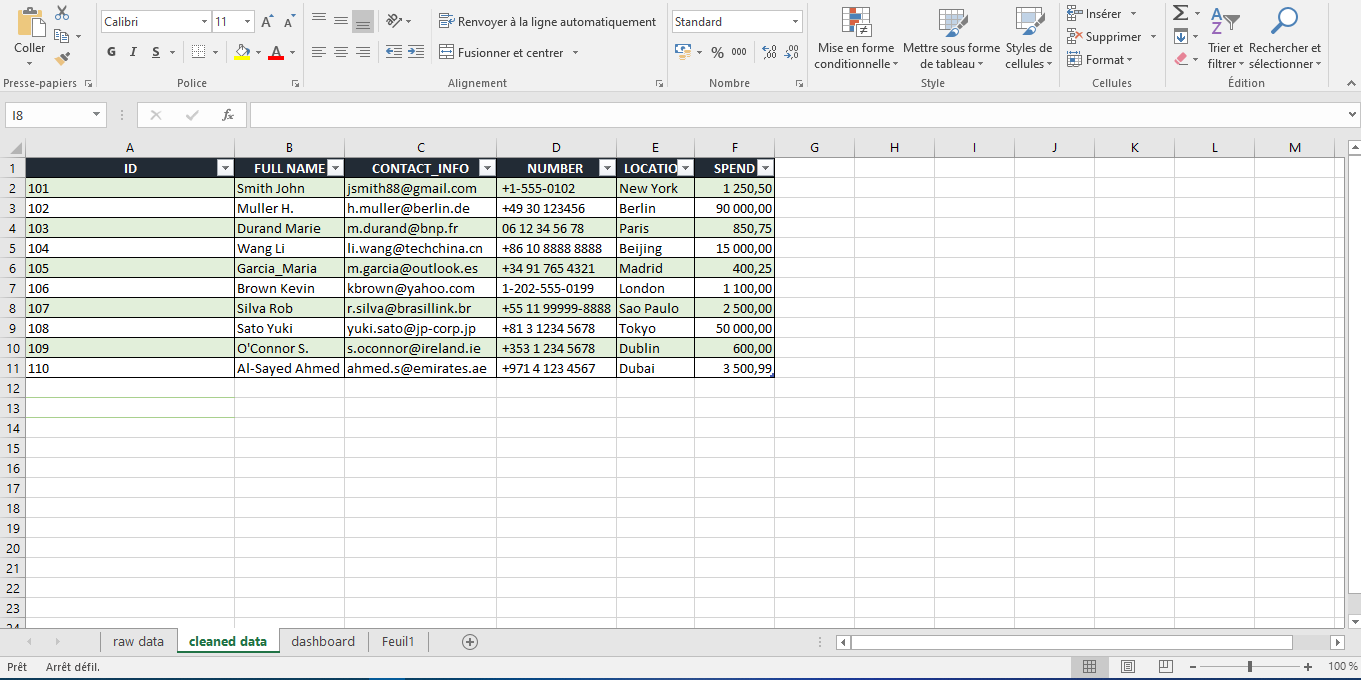Select the Format Painter brush icon

point(62,59)
